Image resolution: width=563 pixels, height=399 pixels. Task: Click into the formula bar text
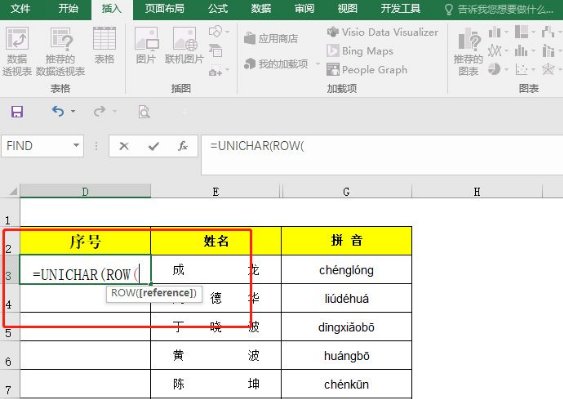[257, 146]
